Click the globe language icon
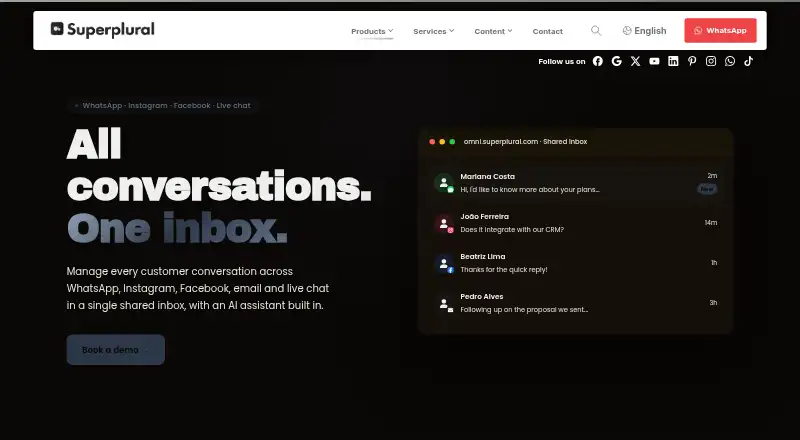Screen dimensions: 800x440 pos(627,31)
